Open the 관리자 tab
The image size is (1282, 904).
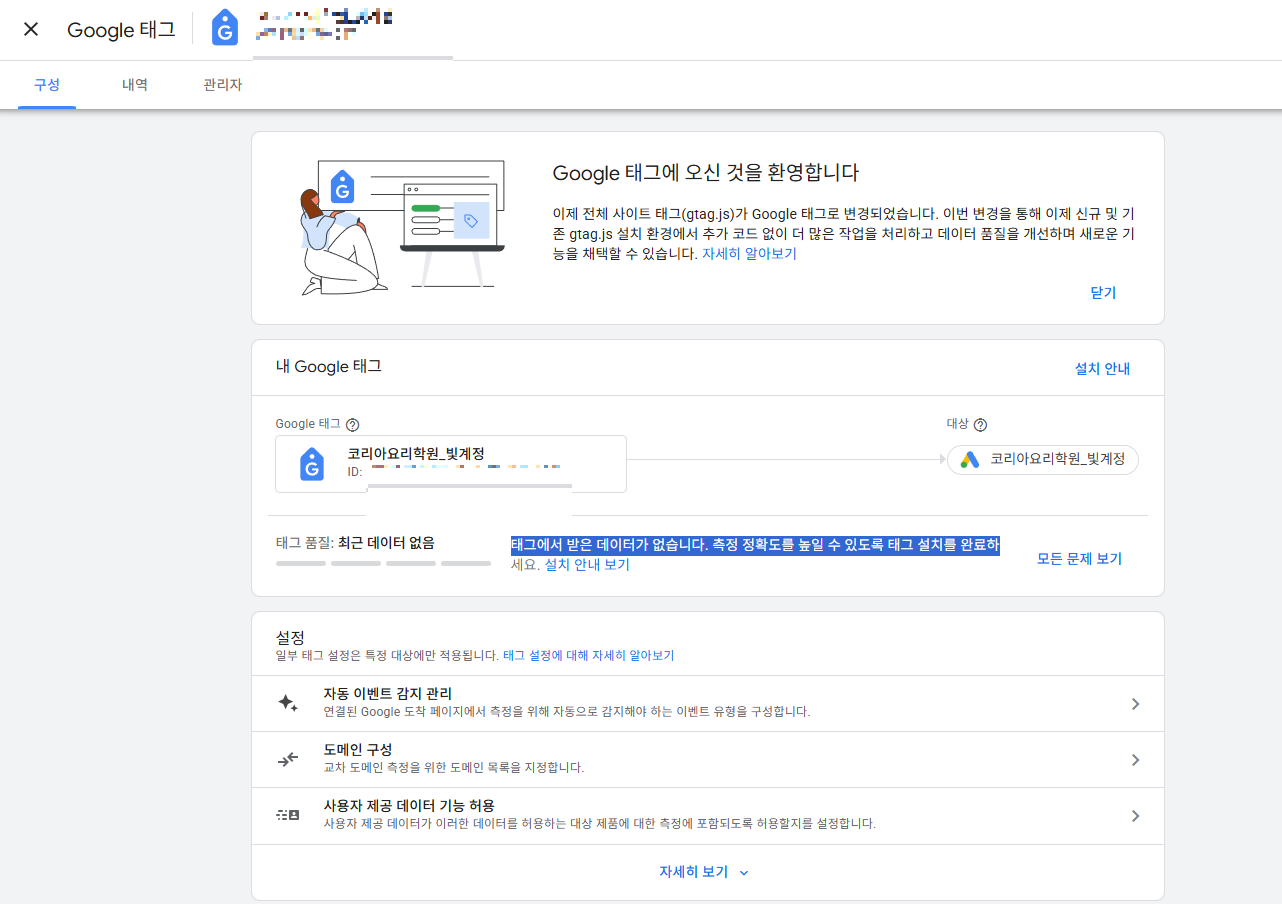(222, 85)
